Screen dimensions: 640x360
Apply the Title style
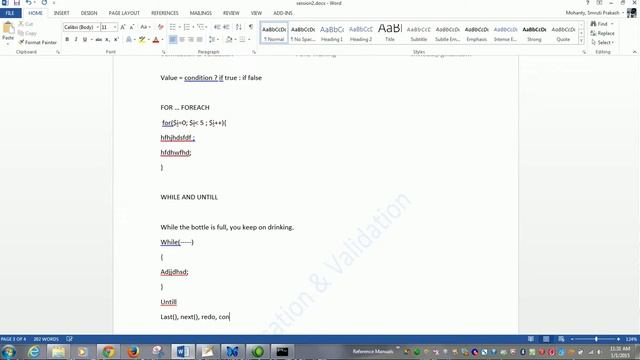[x=390, y=33]
